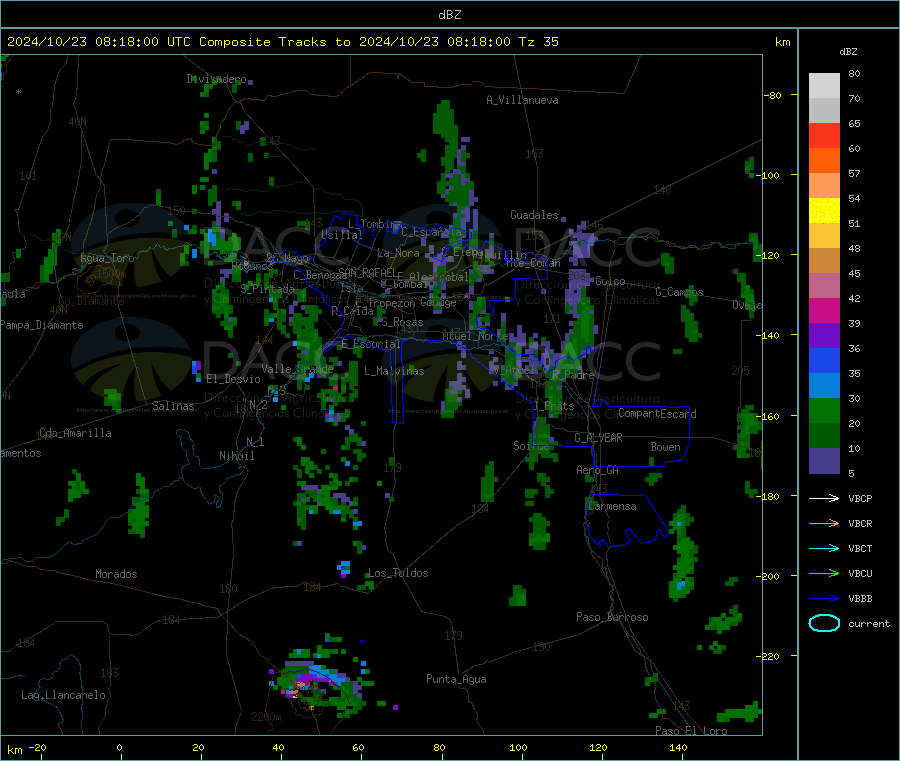Click the Lag.Llancanelo map label
The width and height of the screenshot is (900, 761).
[x=63, y=695]
